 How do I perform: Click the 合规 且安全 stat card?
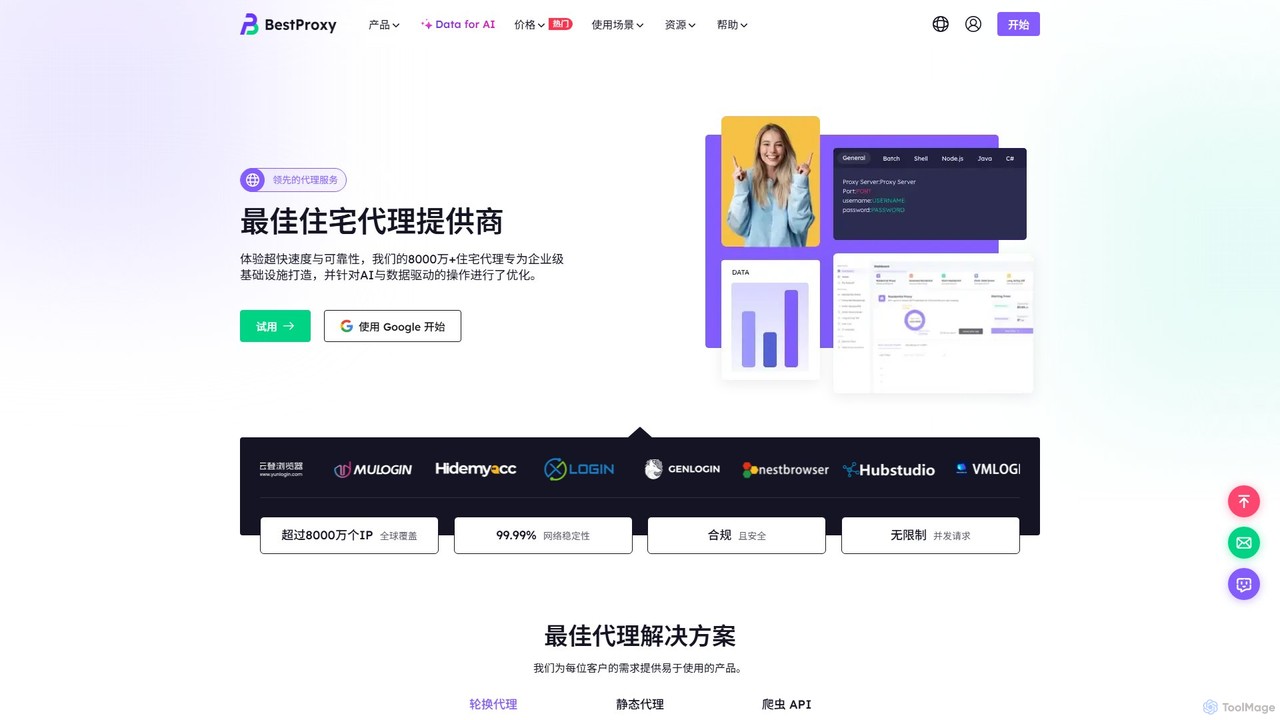[737, 535]
